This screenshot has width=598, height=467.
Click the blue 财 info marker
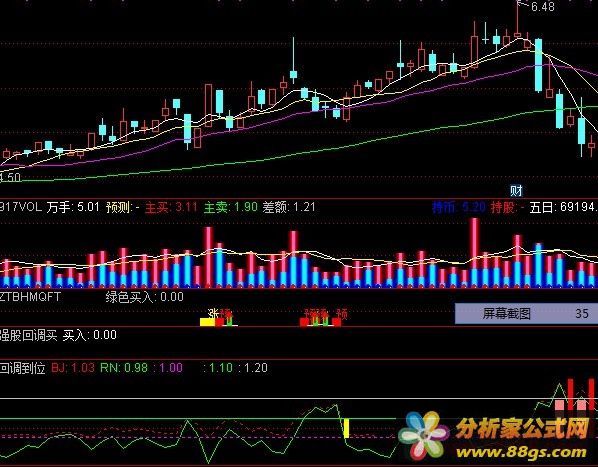(x=516, y=190)
